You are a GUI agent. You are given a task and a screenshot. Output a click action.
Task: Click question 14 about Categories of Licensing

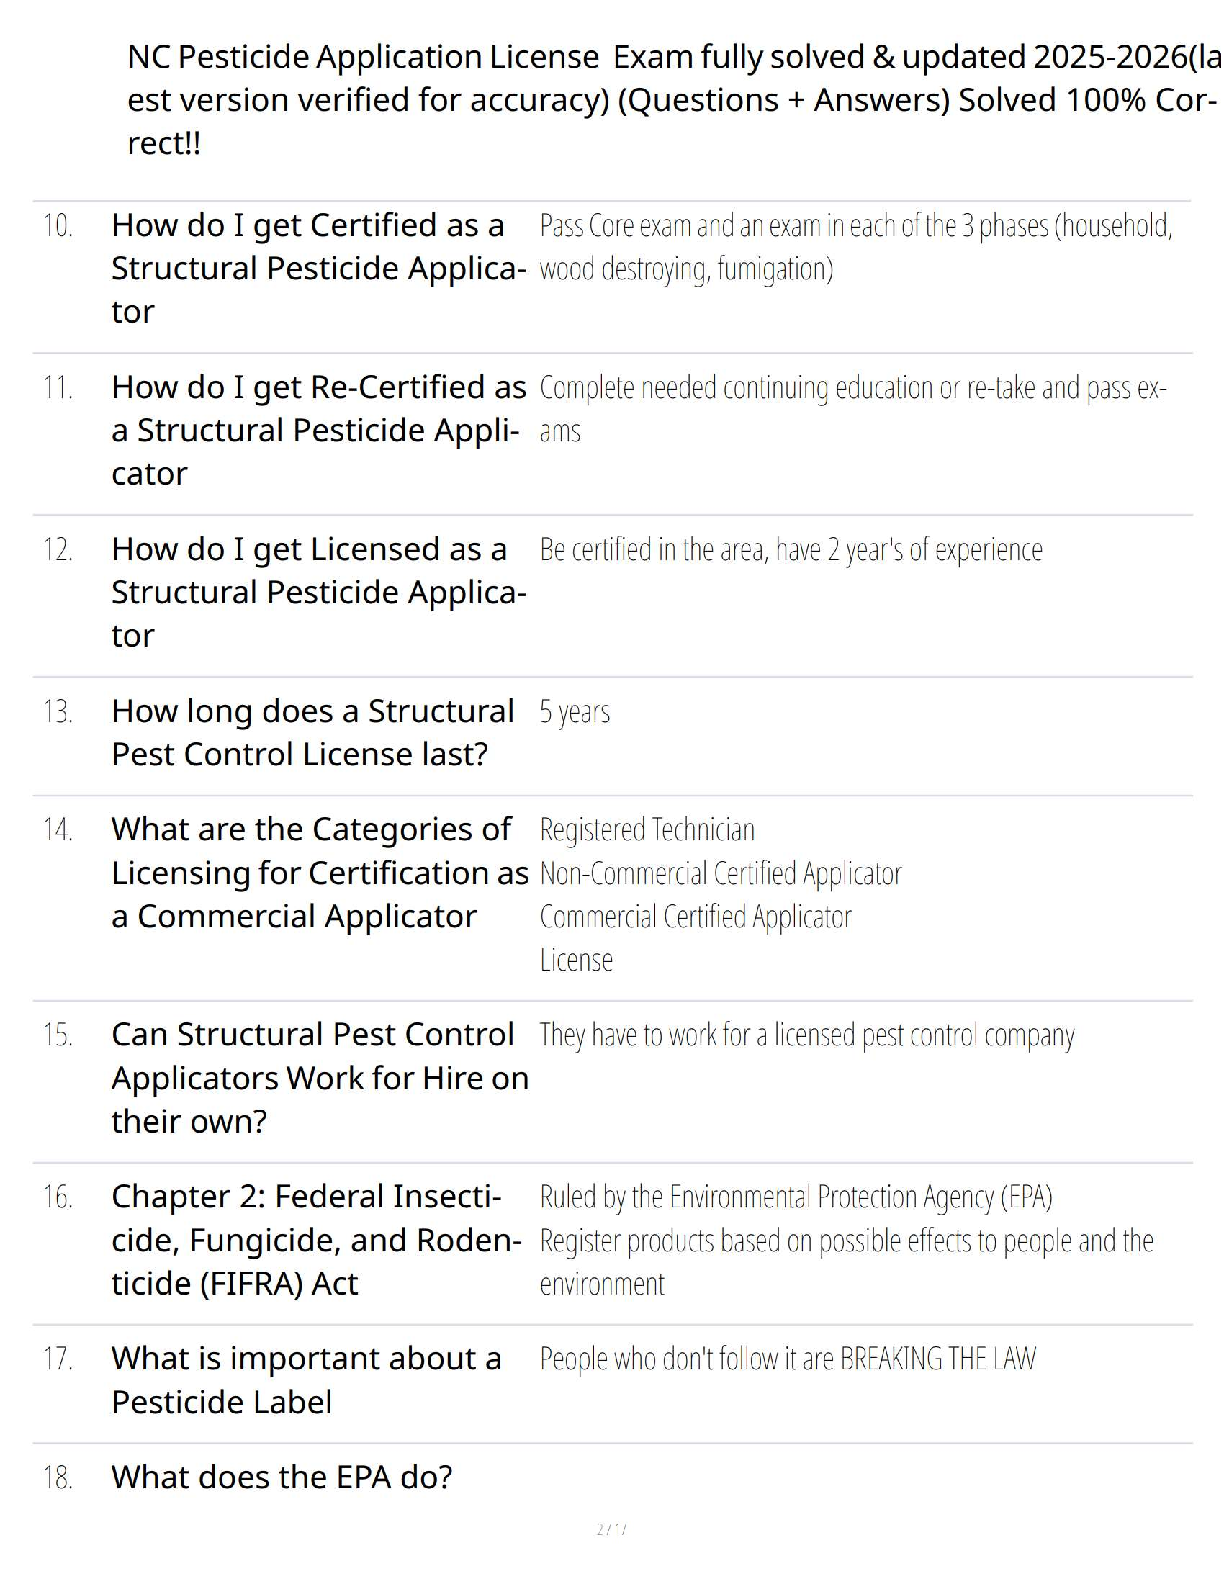coord(318,873)
